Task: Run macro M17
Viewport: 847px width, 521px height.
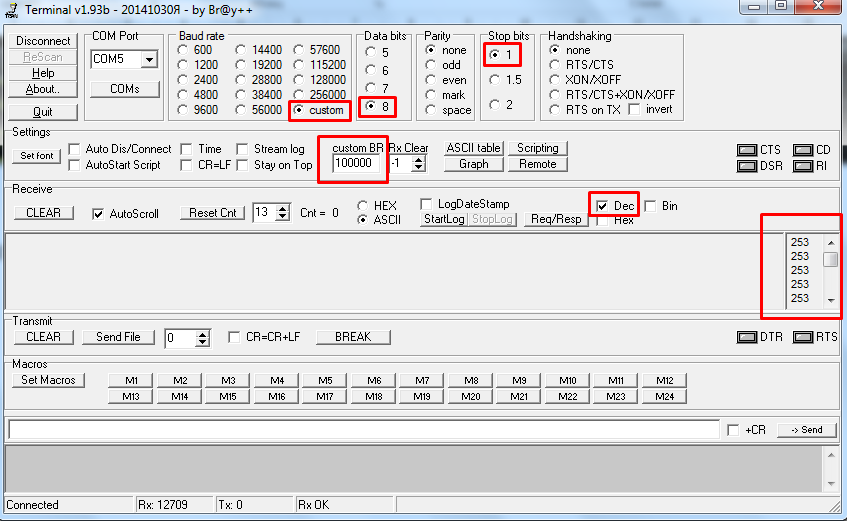Action: click(325, 397)
